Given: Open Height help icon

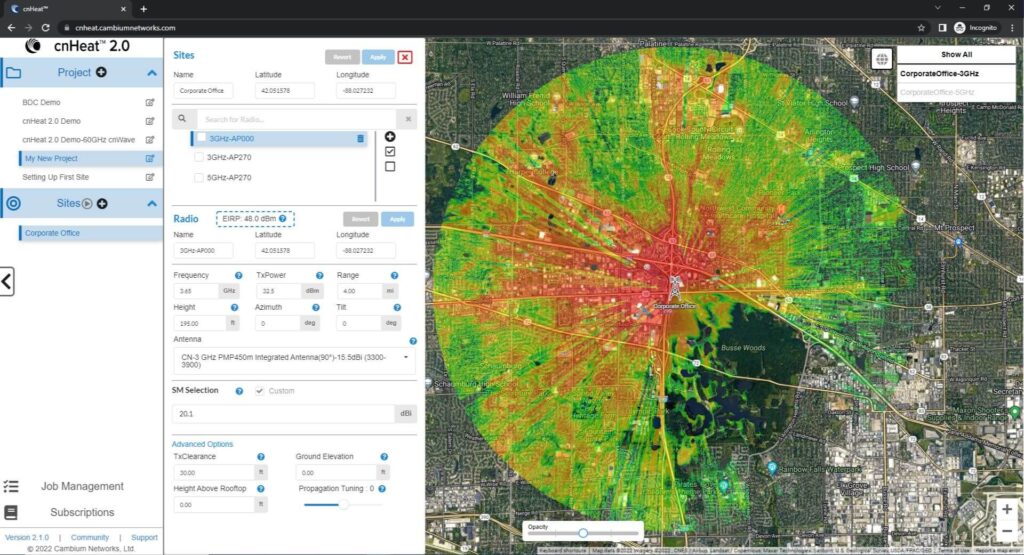Looking at the screenshot, I should [234, 308].
